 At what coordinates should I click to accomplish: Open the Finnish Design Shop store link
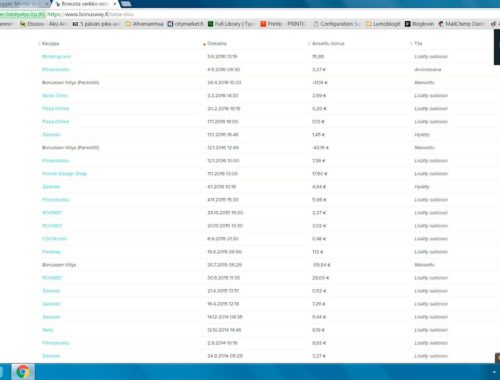point(64,174)
